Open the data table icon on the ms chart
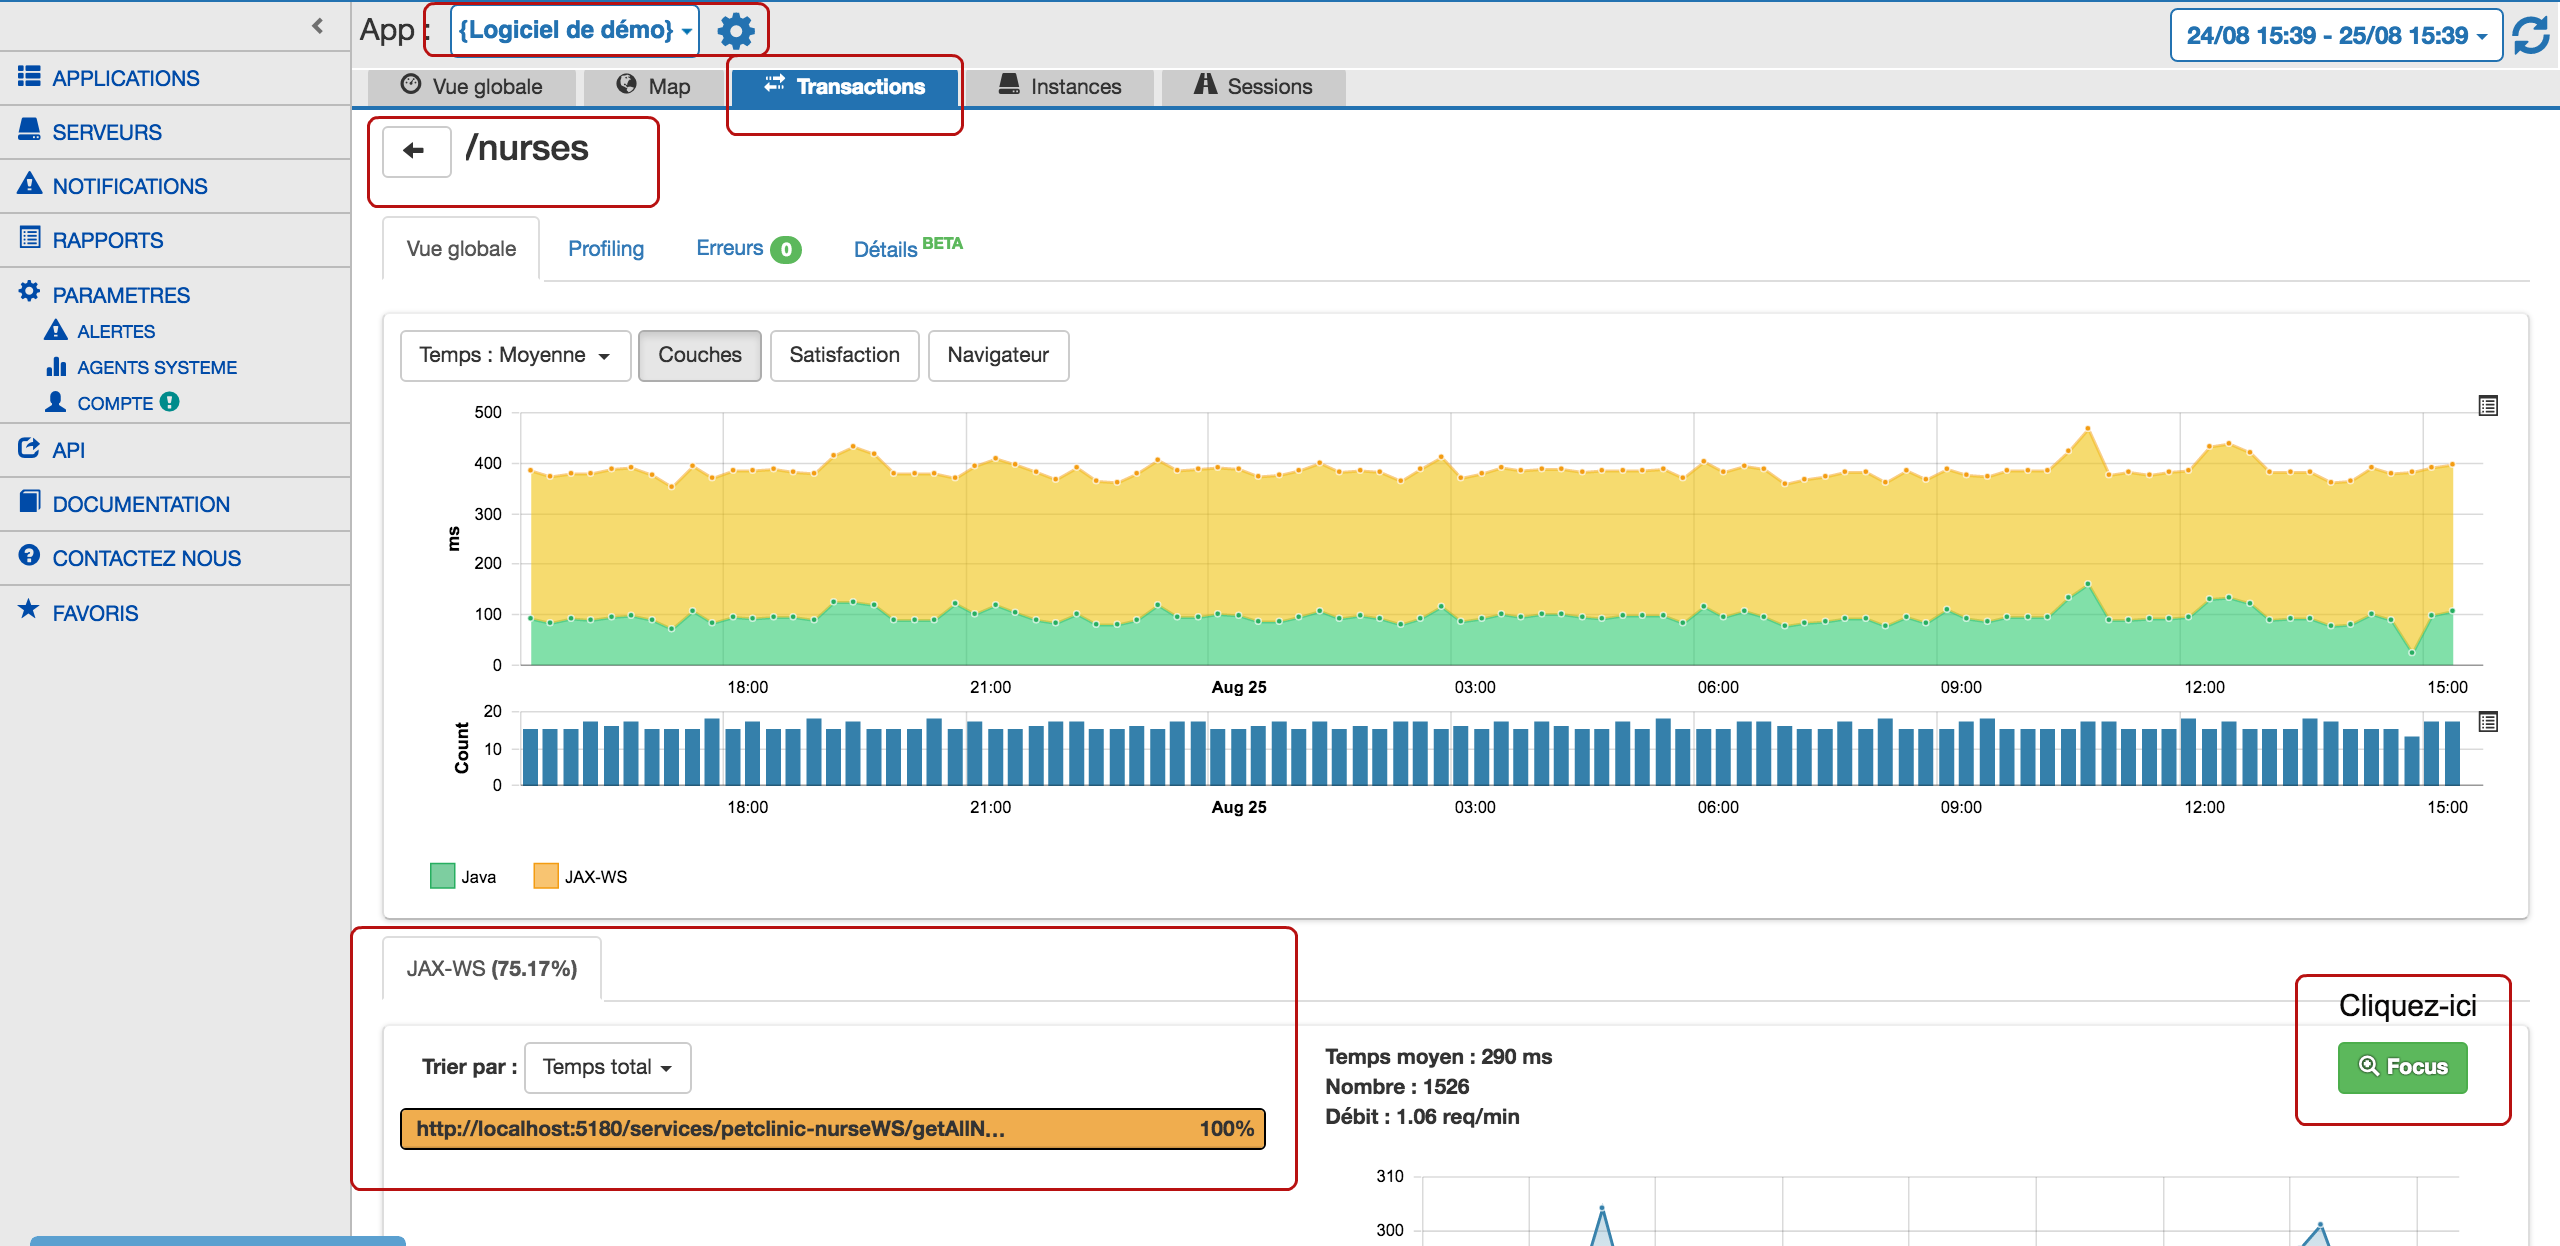 pos(2487,406)
